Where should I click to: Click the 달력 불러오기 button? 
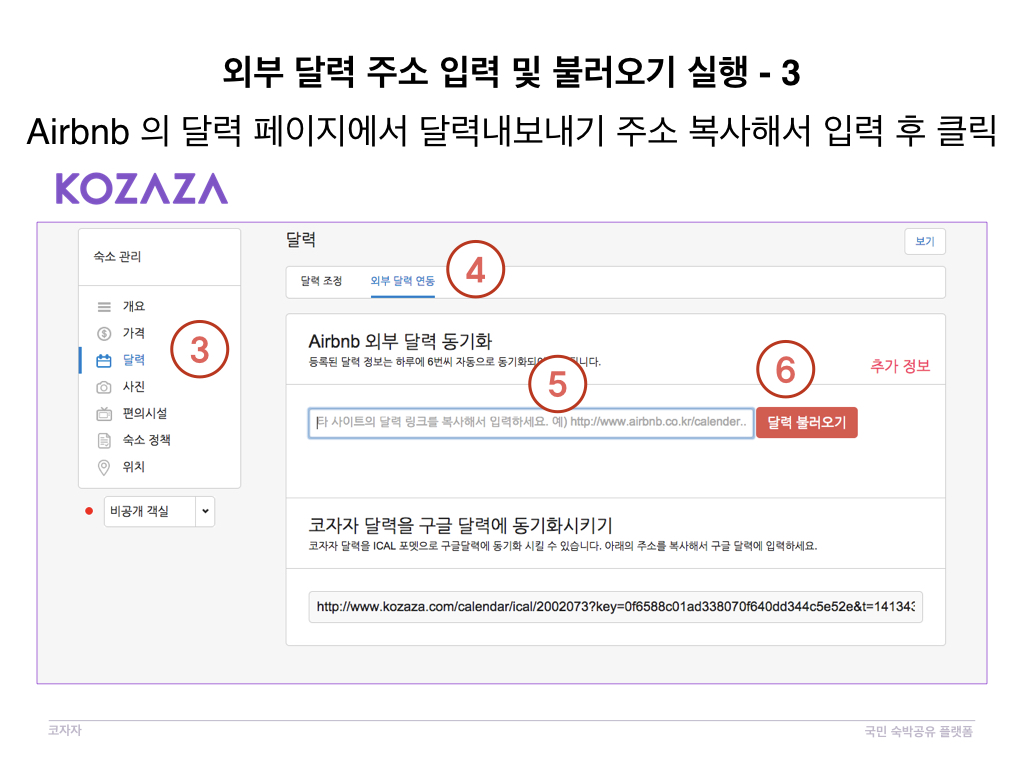coord(807,423)
